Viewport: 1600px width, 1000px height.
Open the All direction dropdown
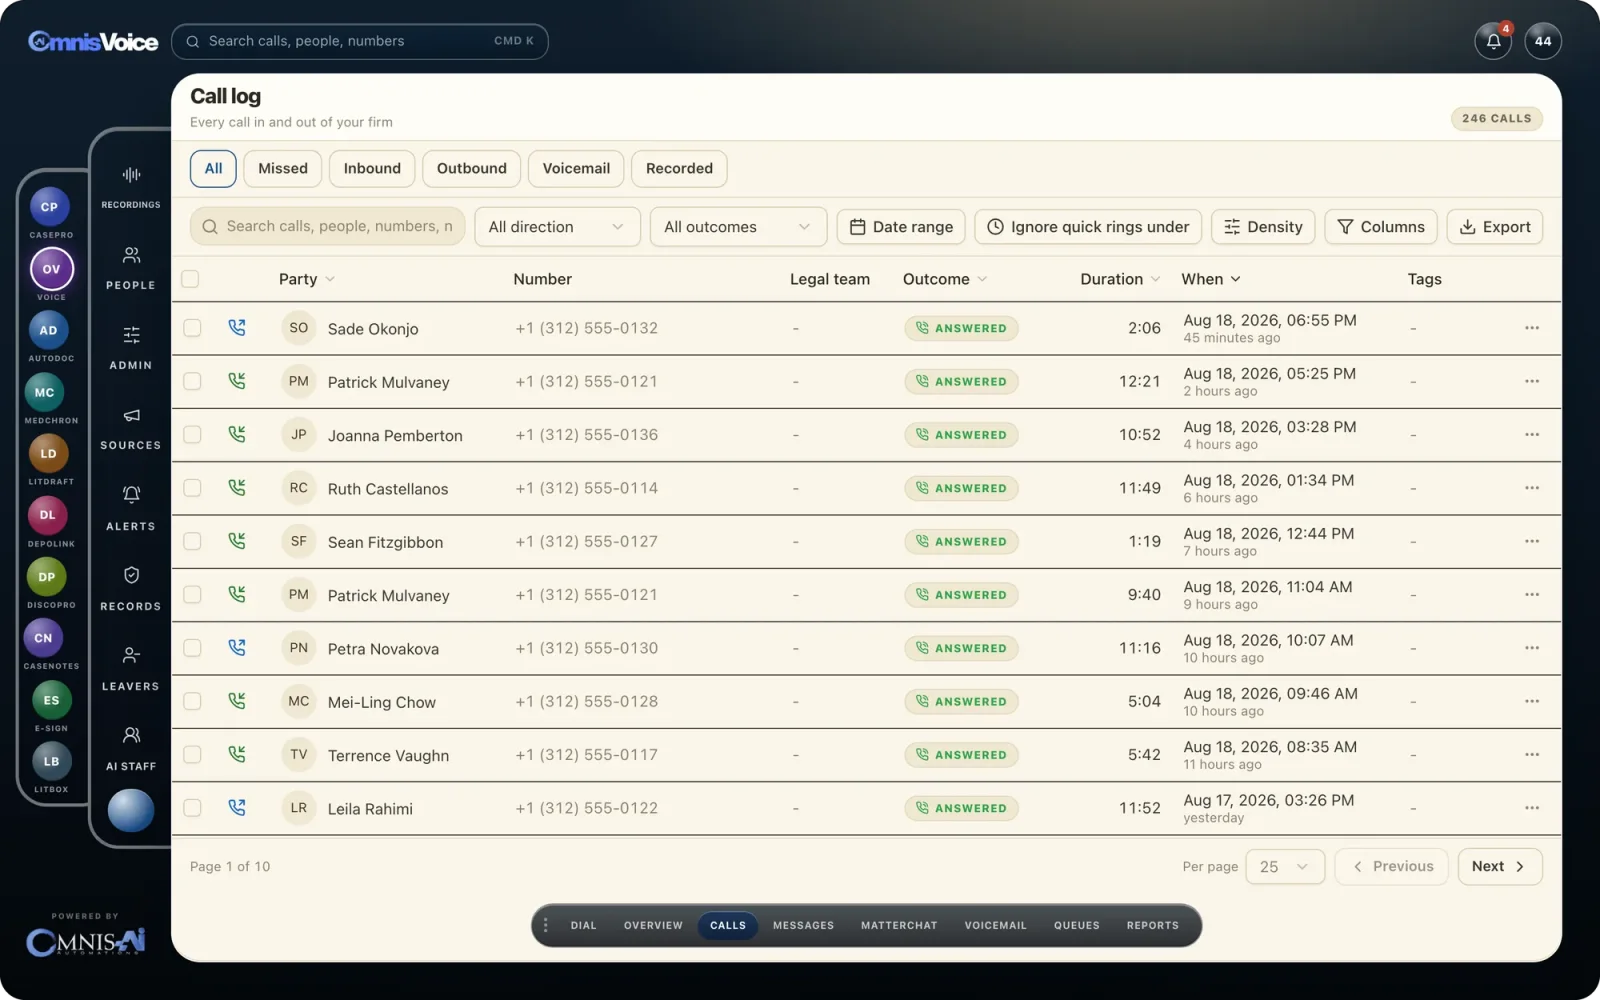pyautogui.click(x=557, y=227)
